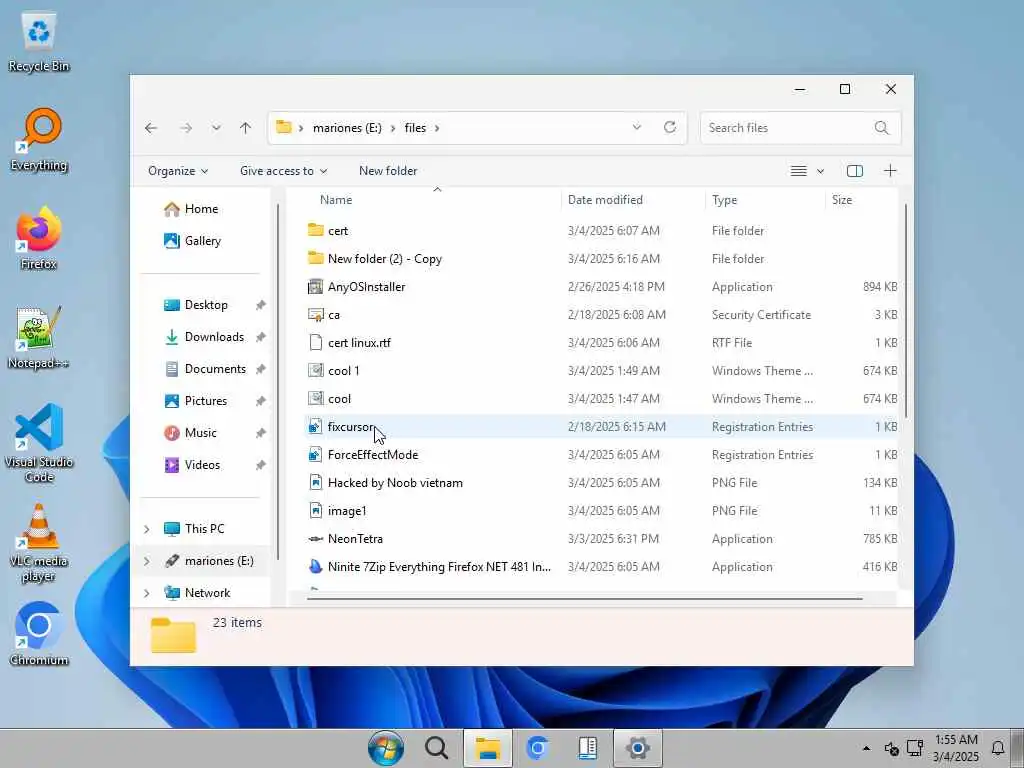Click File Explorer taskbar icon

tap(487, 748)
